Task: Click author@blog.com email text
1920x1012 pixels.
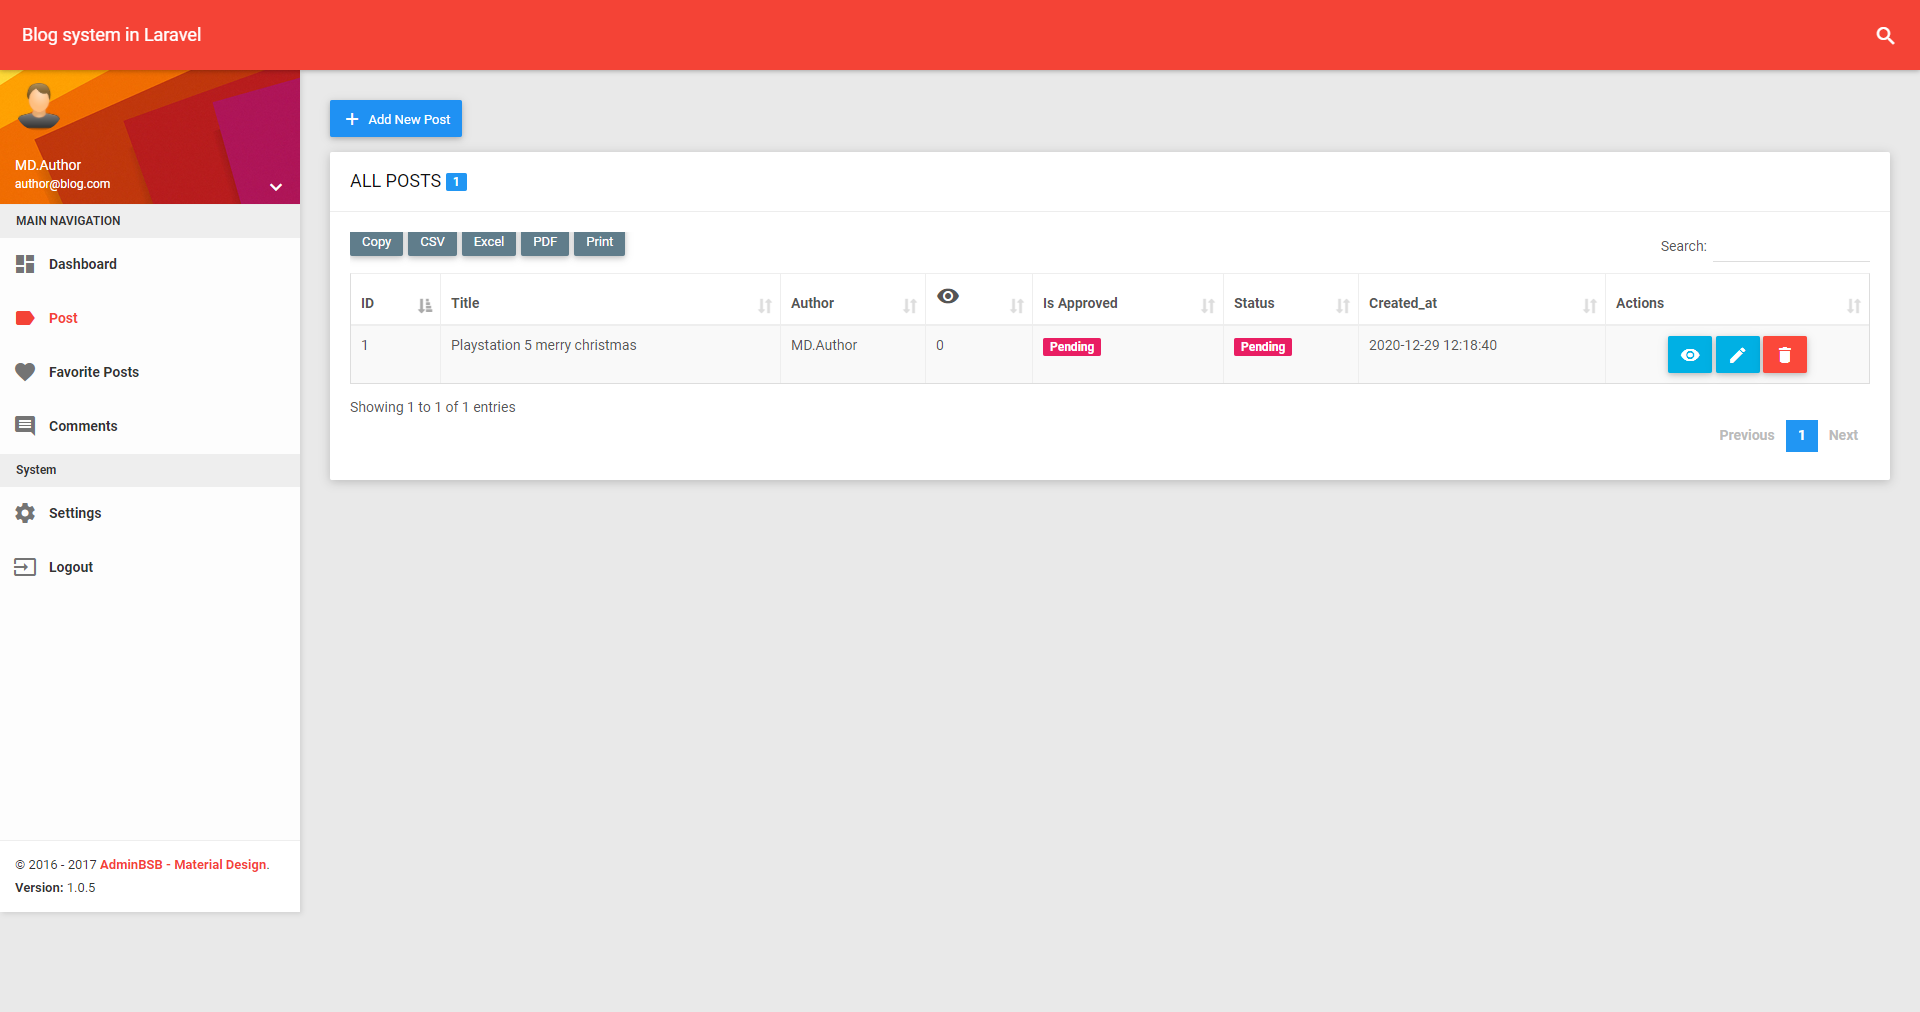Action: (x=63, y=184)
